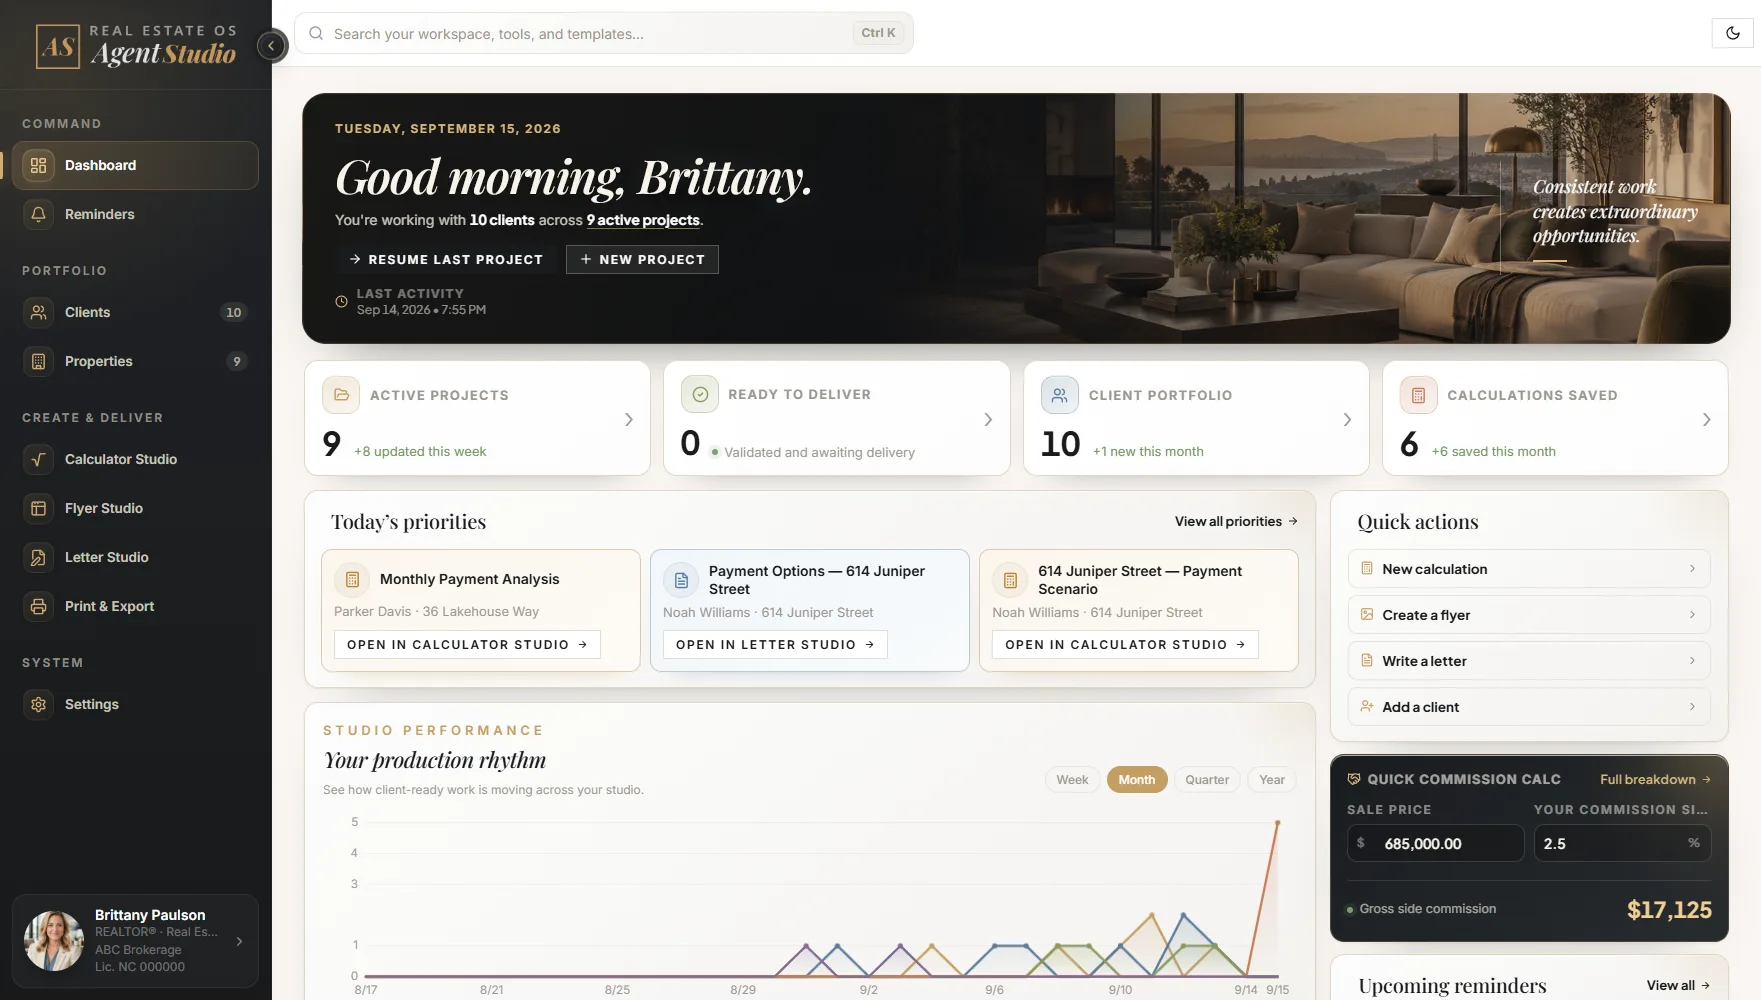Expand the Ready to Deliver card chevron
The image size is (1761, 1000).
pos(988,419)
